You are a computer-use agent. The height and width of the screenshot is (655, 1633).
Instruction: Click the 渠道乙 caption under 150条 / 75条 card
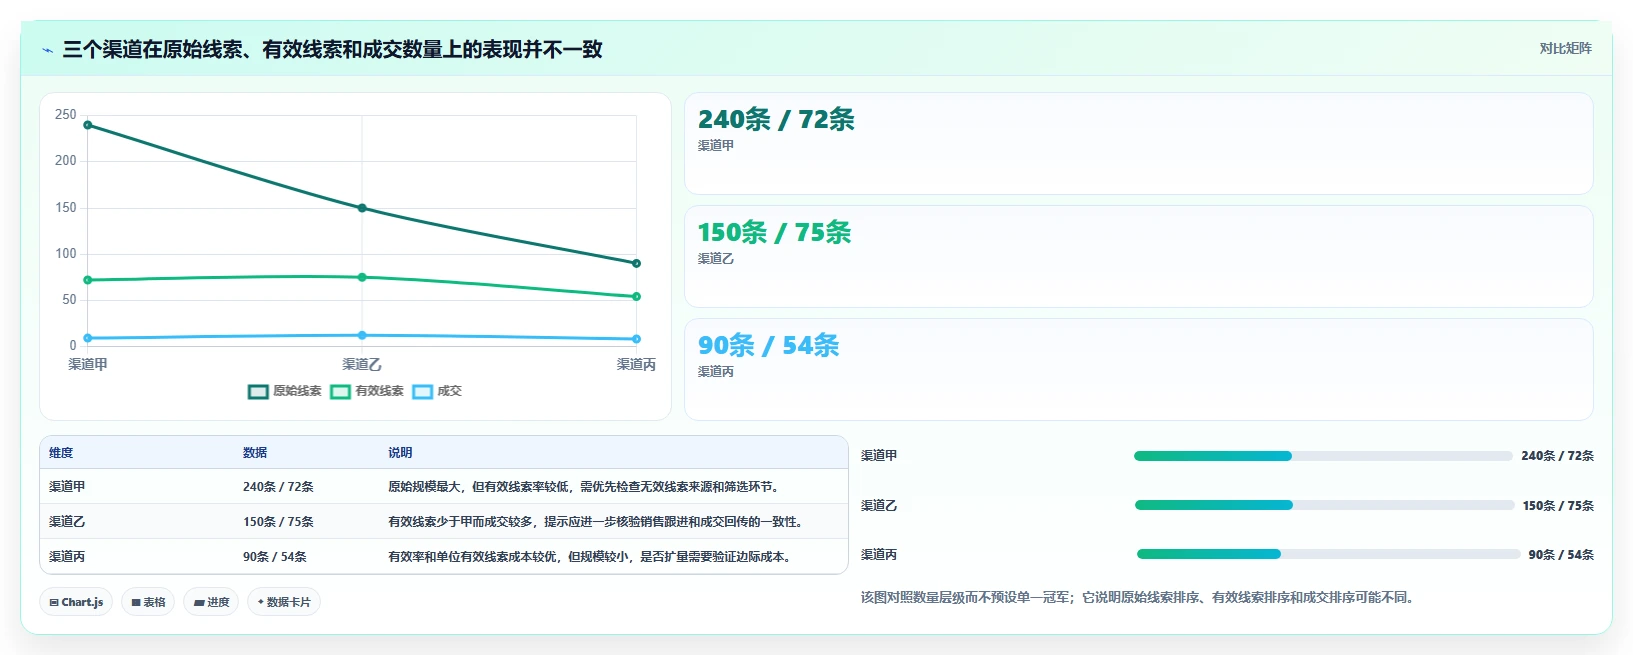coord(716,259)
